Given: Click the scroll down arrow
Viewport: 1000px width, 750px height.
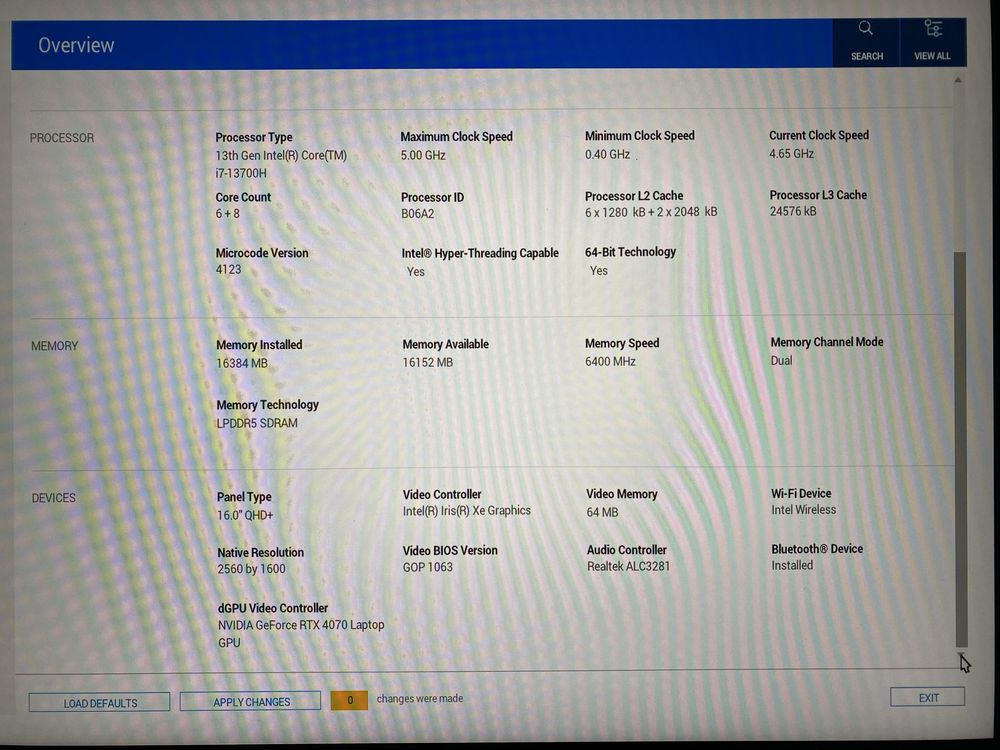Looking at the screenshot, I should click(x=960, y=654).
